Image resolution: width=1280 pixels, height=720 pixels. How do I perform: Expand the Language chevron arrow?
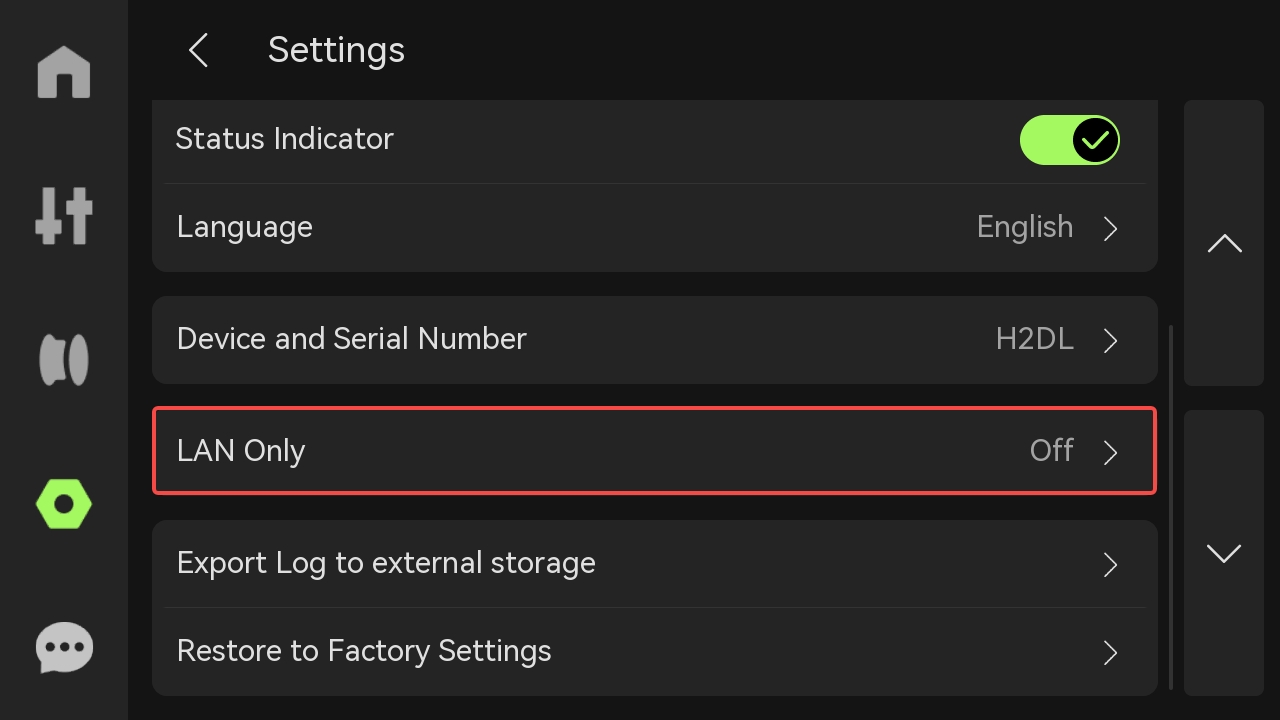(x=1110, y=228)
